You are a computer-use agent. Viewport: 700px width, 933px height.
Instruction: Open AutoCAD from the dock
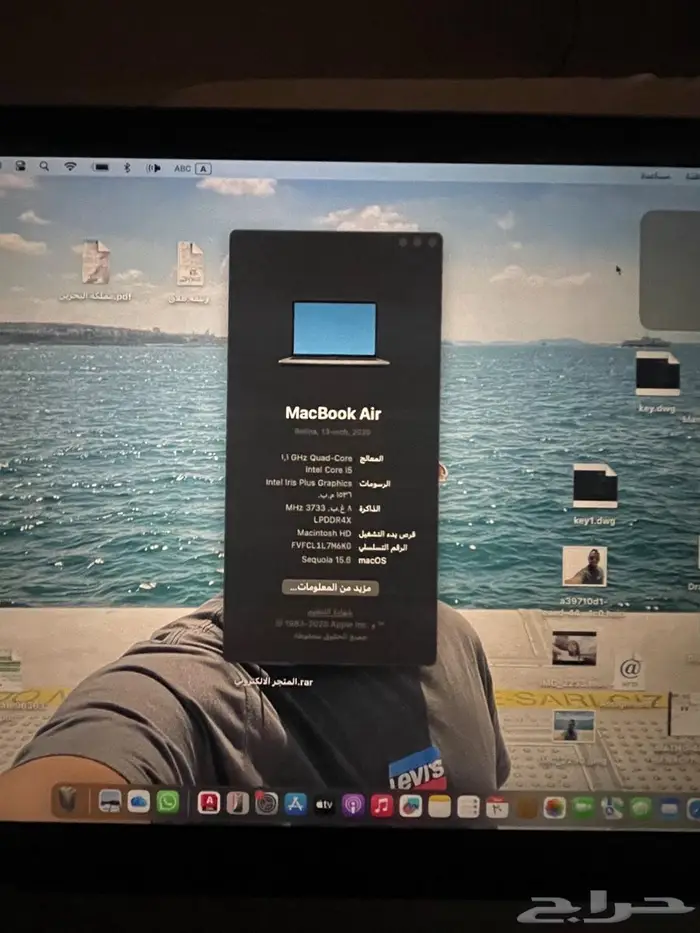pos(208,802)
